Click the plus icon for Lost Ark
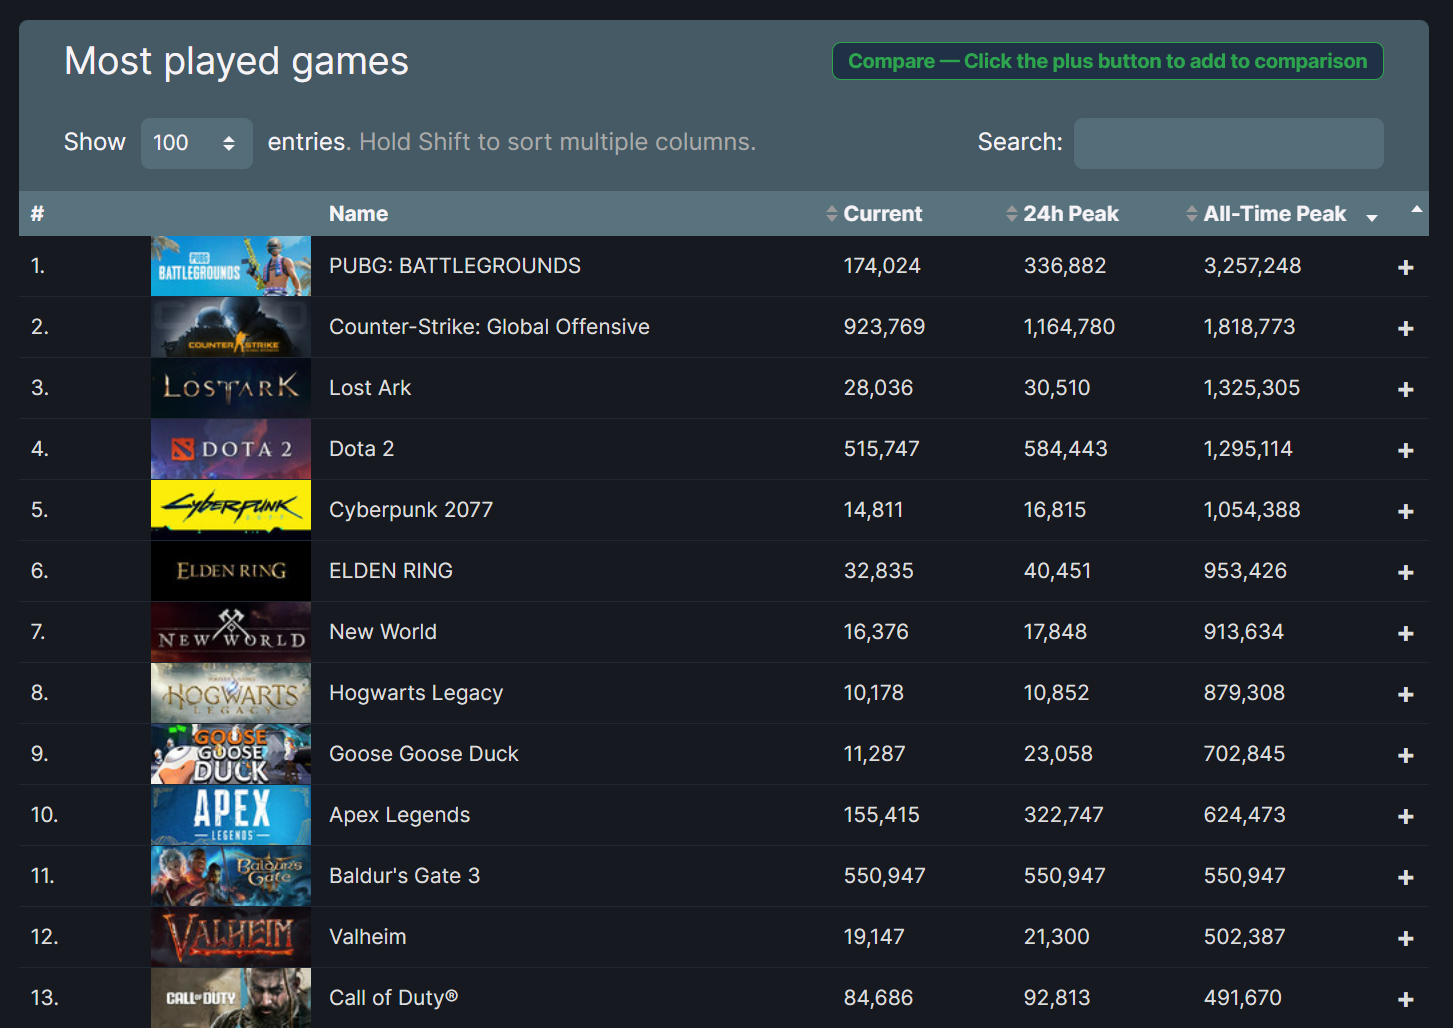This screenshot has width=1453, height=1028. [x=1405, y=389]
